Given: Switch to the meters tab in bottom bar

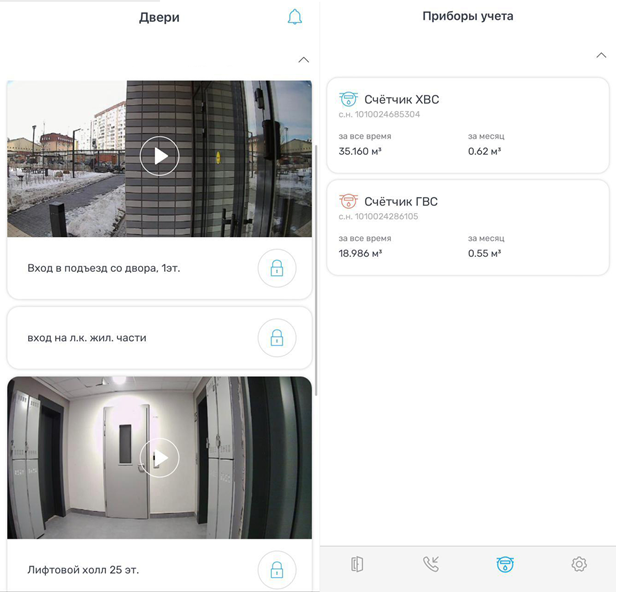Looking at the screenshot, I should click(505, 564).
